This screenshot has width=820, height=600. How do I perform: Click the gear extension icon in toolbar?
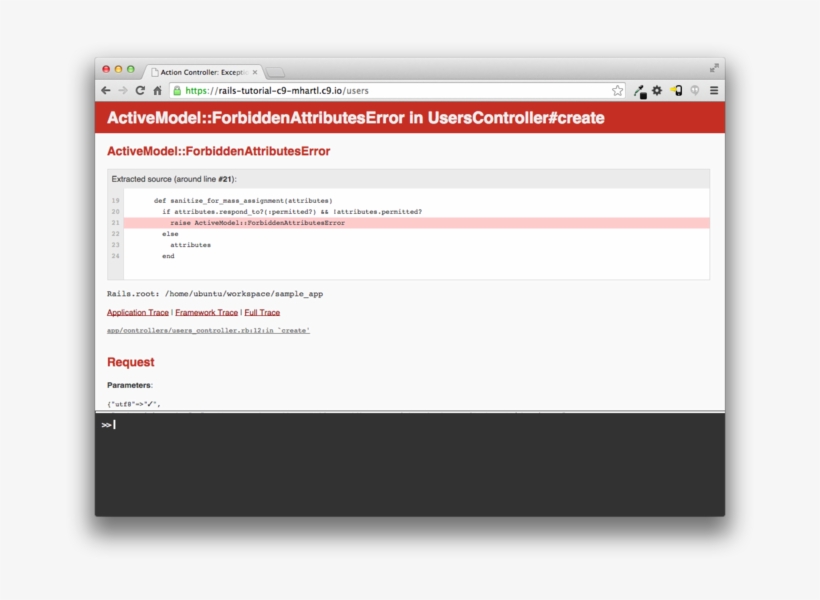[x=657, y=91]
